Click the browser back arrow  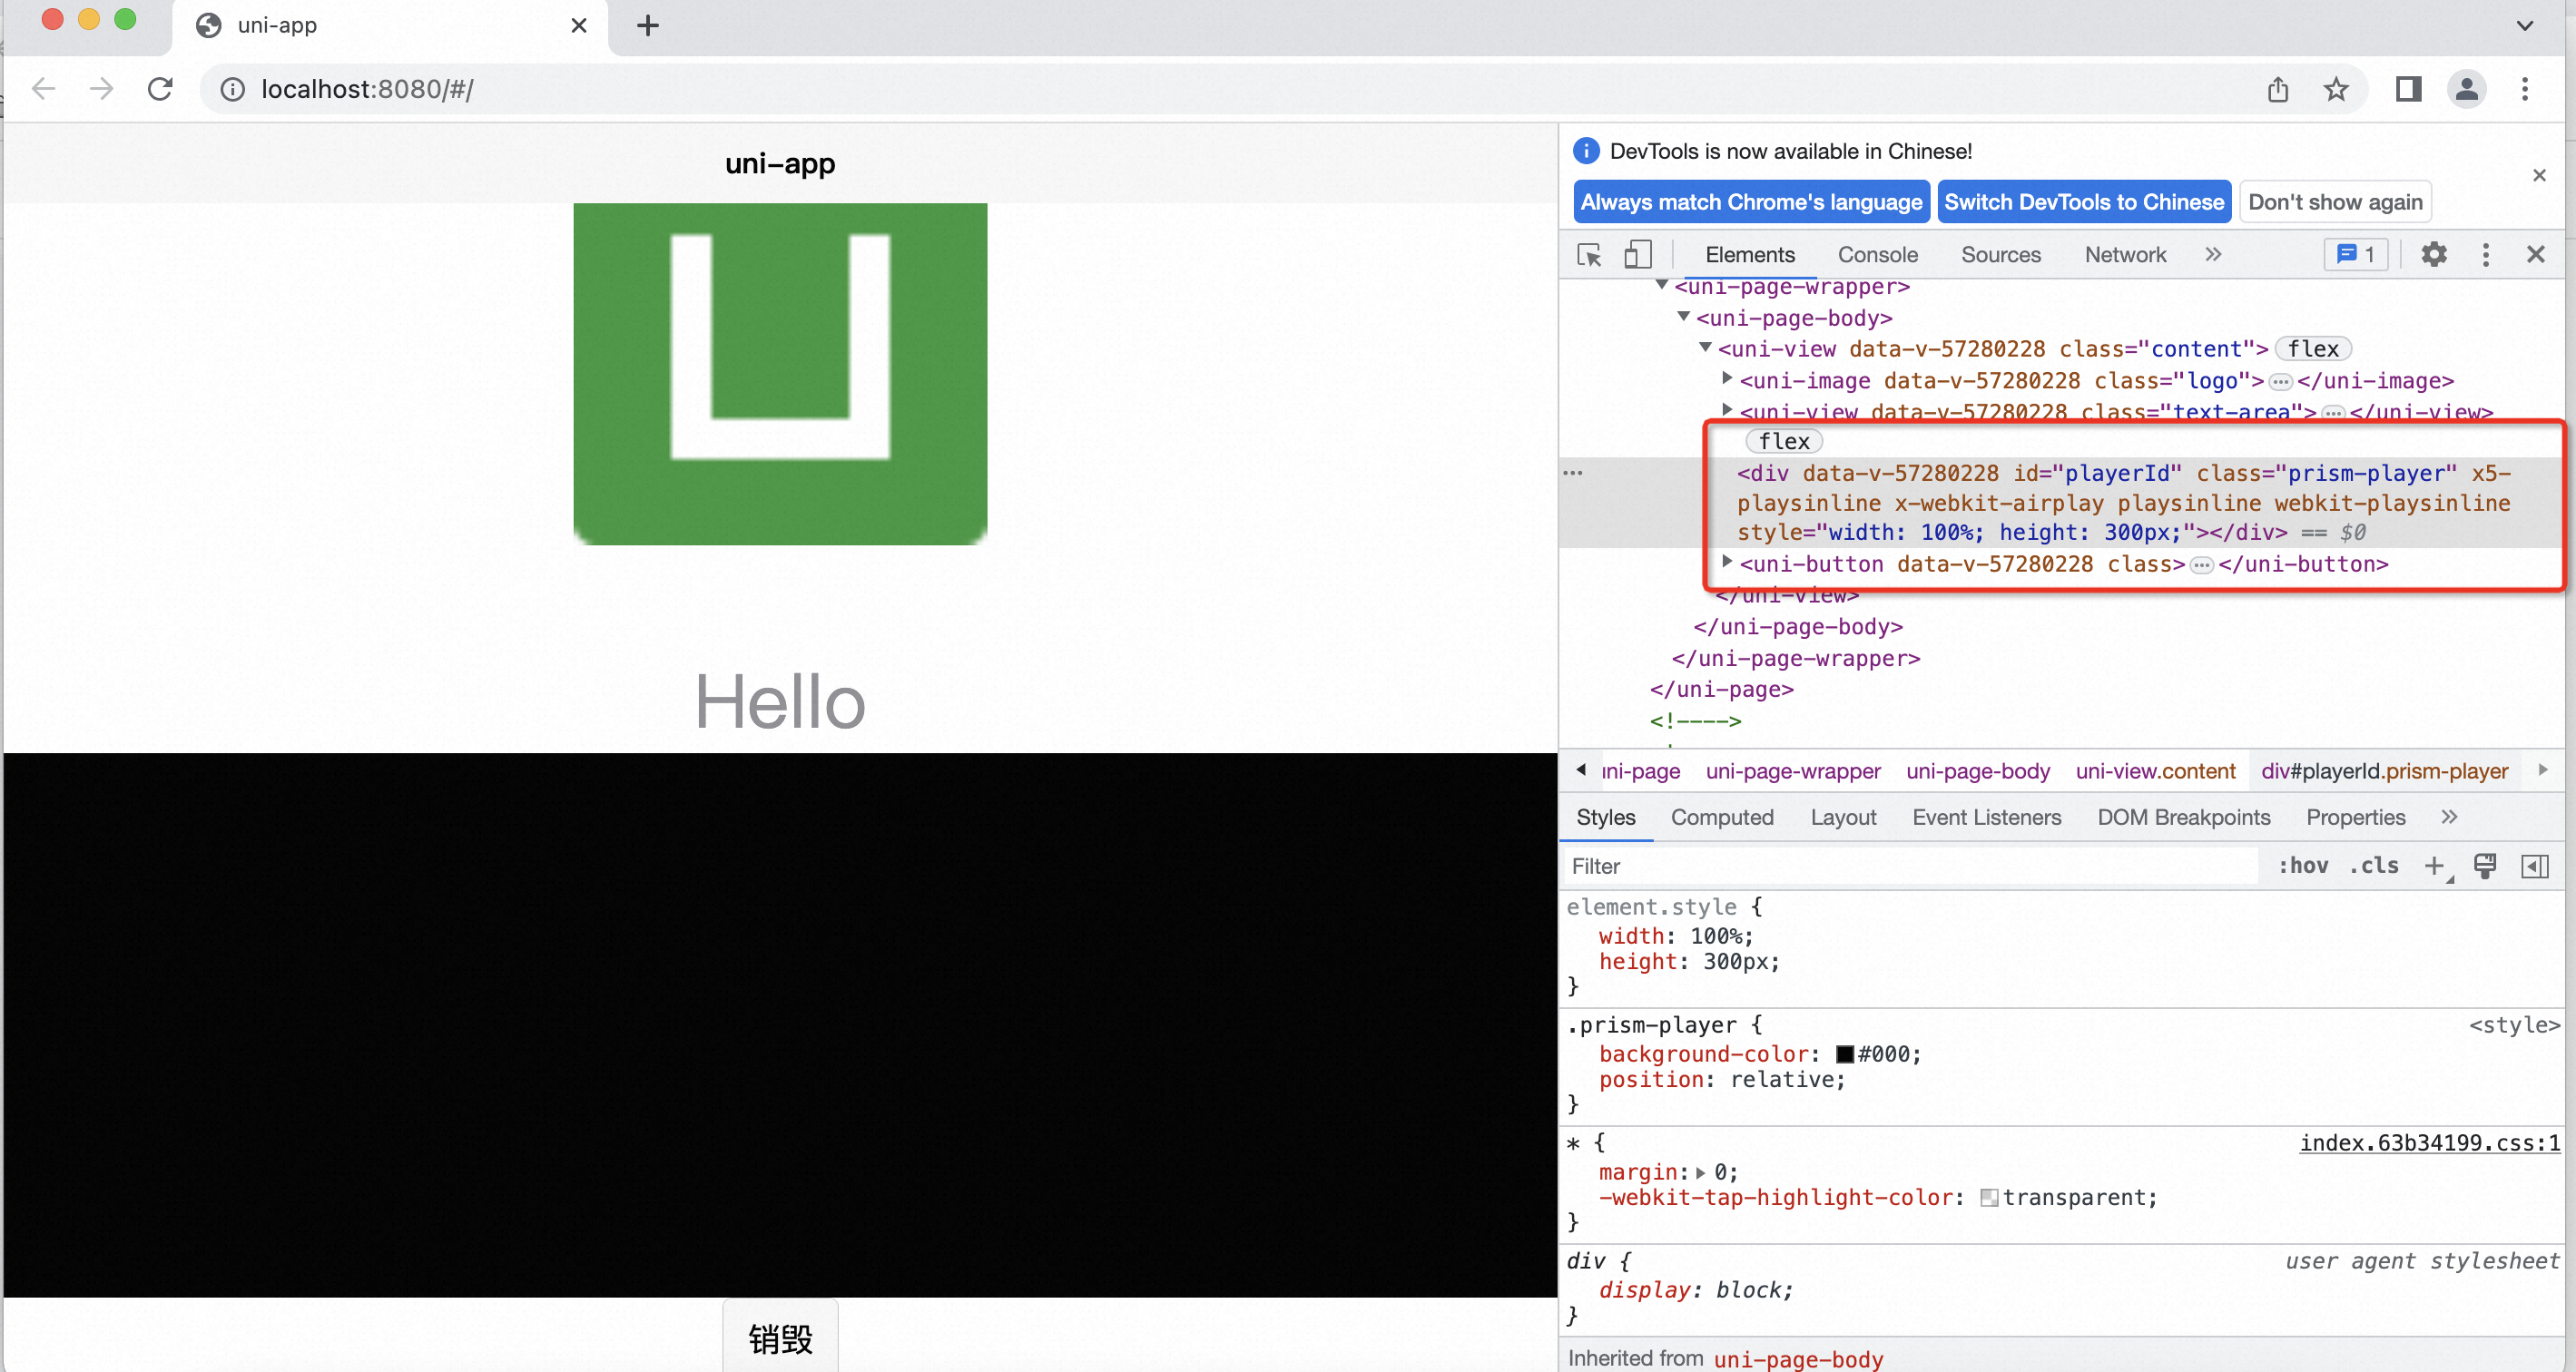click(x=43, y=89)
